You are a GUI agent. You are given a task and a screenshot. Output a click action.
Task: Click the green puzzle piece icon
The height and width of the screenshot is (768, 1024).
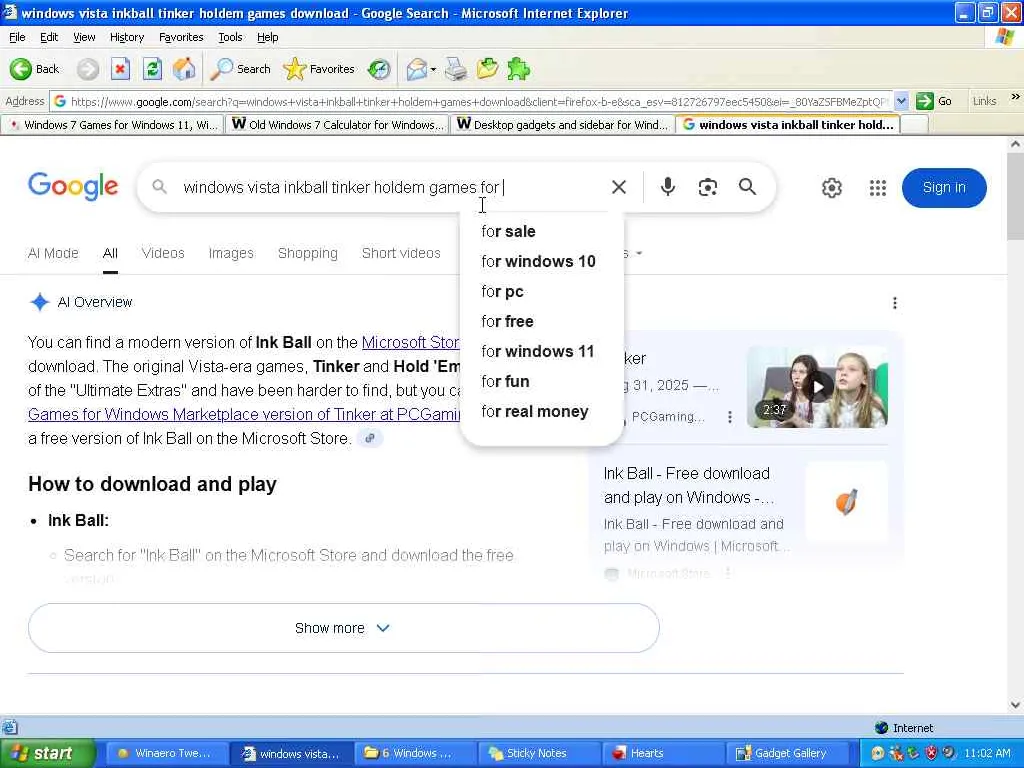point(519,69)
